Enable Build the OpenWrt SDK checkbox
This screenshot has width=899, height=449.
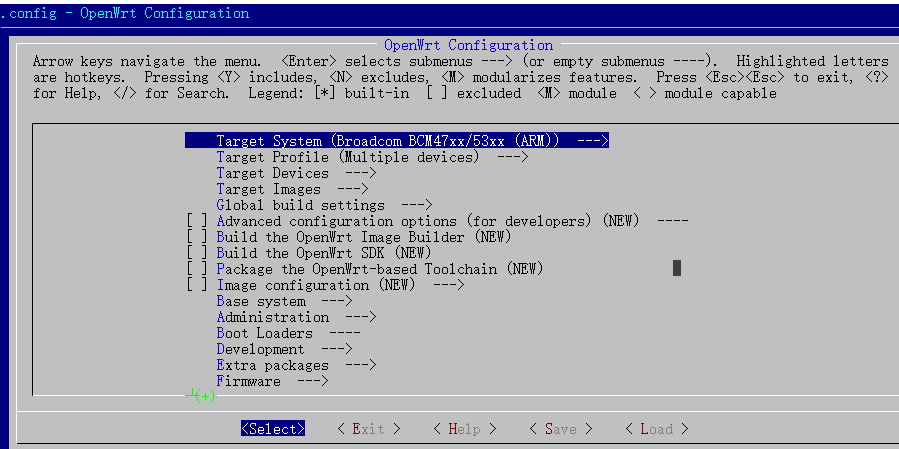click(x=197, y=253)
